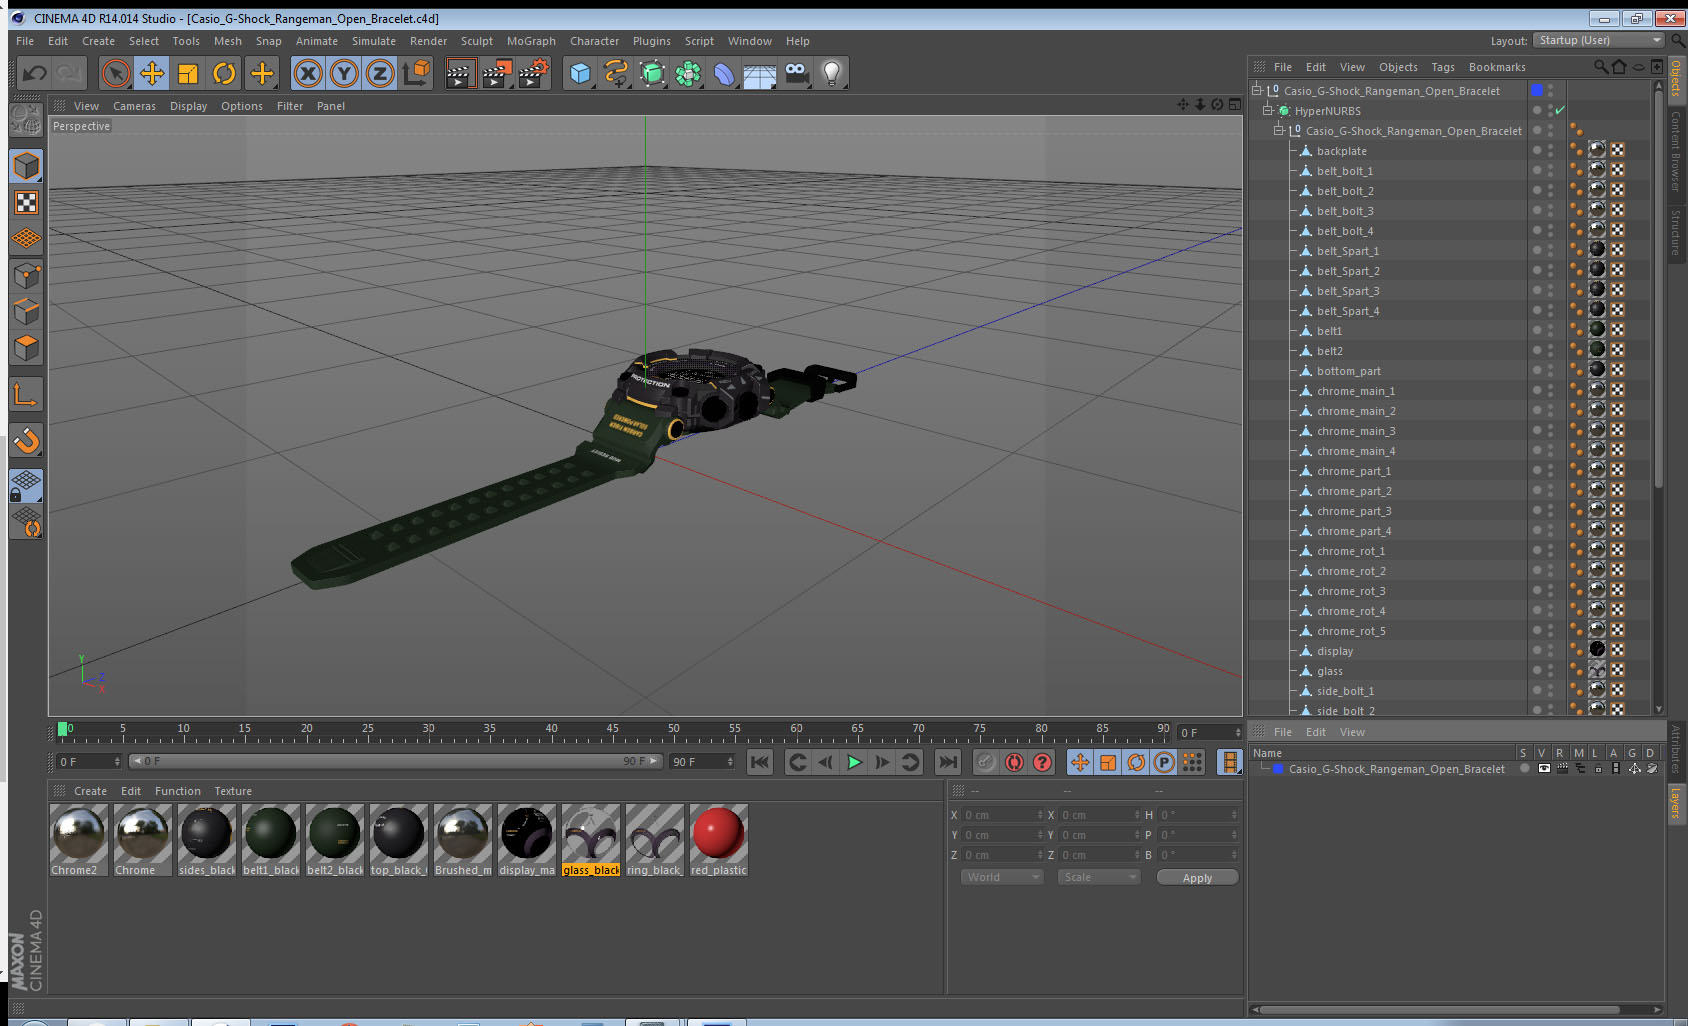Select the red_plastic material swatch
The height and width of the screenshot is (1026, 1688).
[718, 841]
